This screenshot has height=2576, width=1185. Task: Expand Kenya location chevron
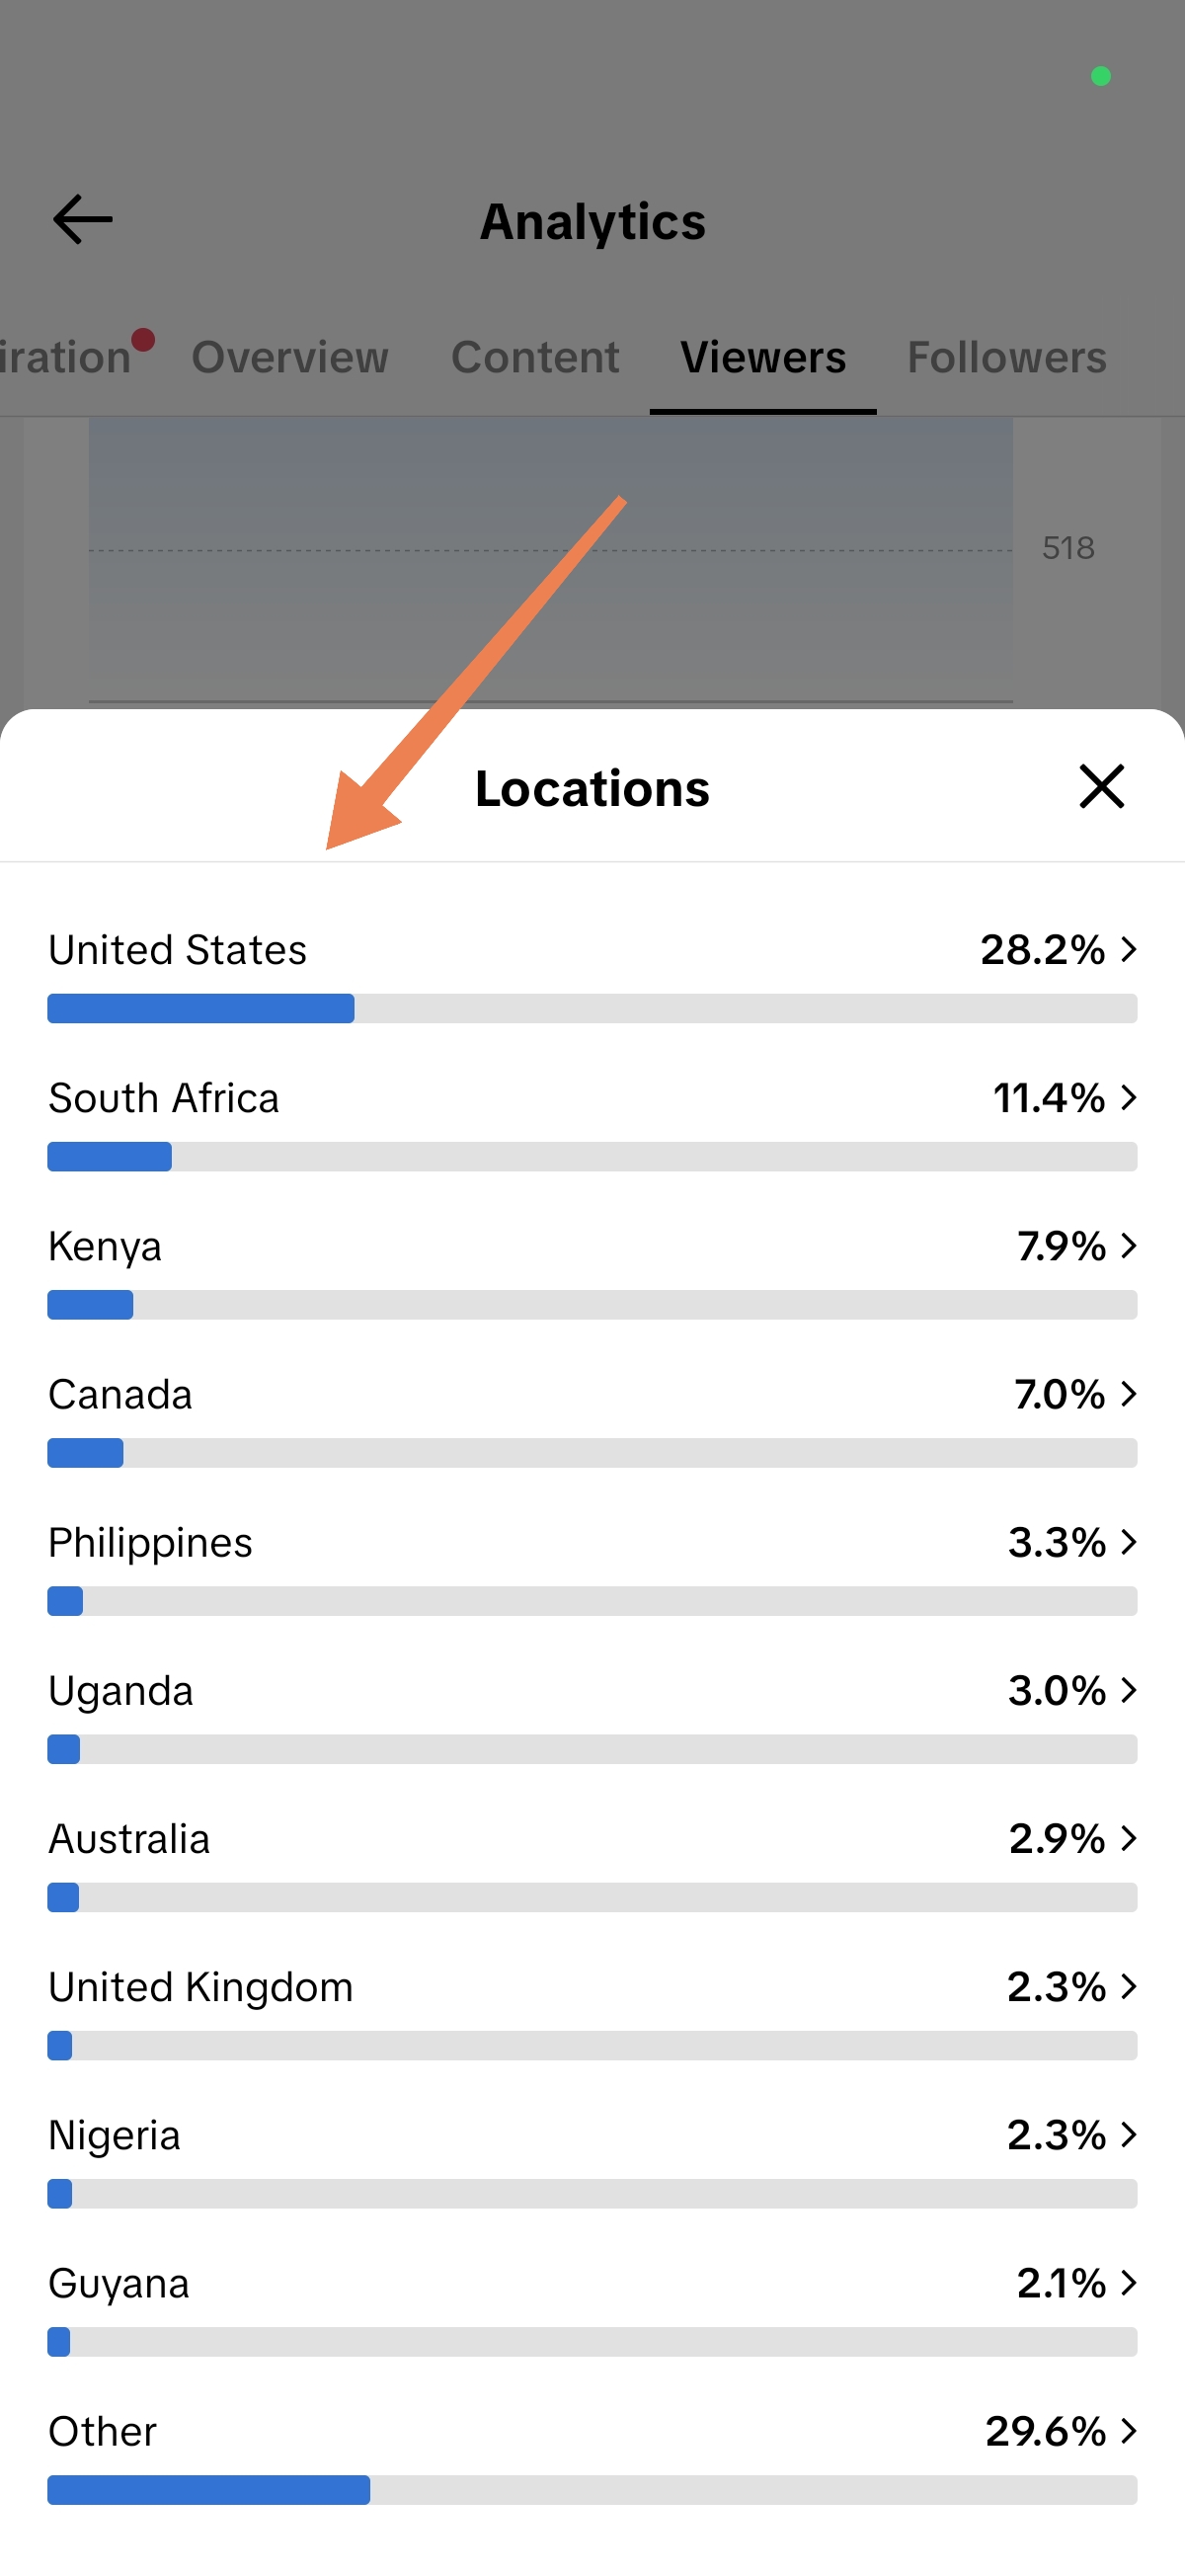click(x=1129, y=1245)
